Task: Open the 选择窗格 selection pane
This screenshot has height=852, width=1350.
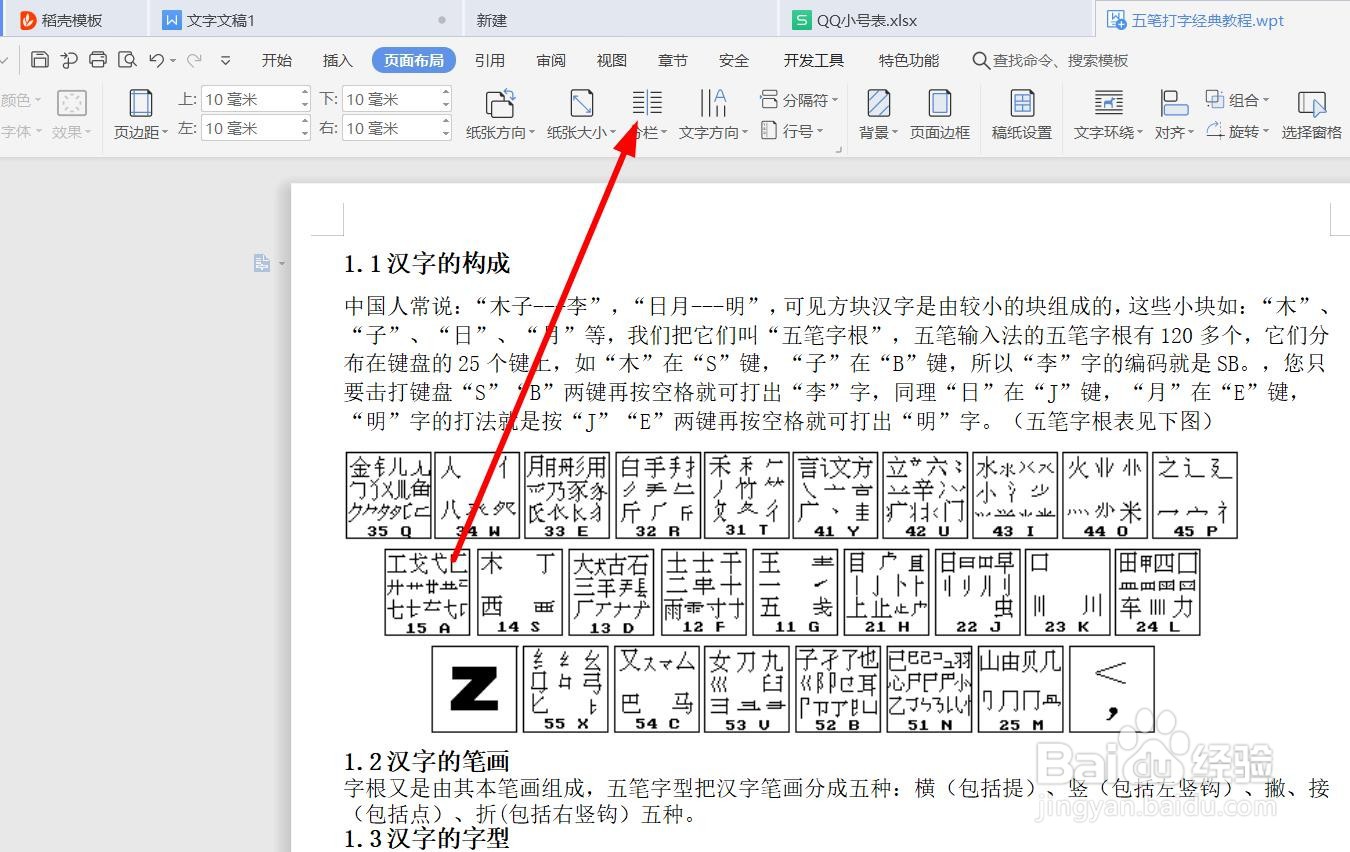Action: [x=1311, y=112]
